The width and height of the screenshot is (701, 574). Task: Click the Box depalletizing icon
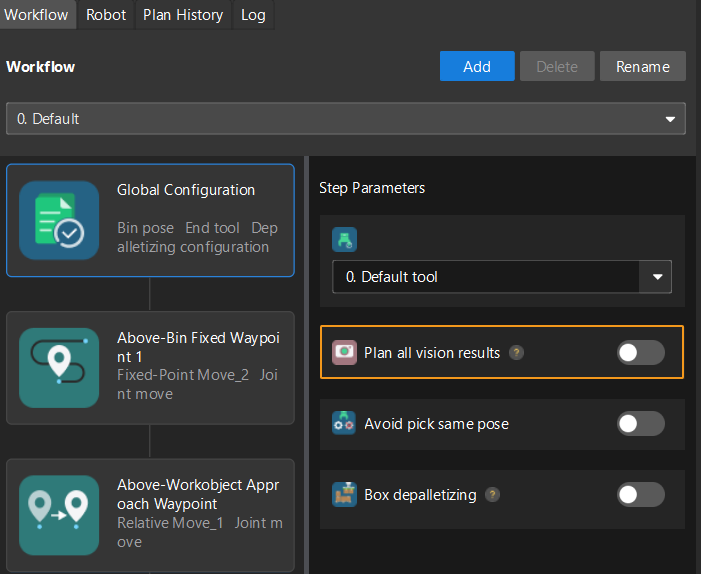[344, 494]
